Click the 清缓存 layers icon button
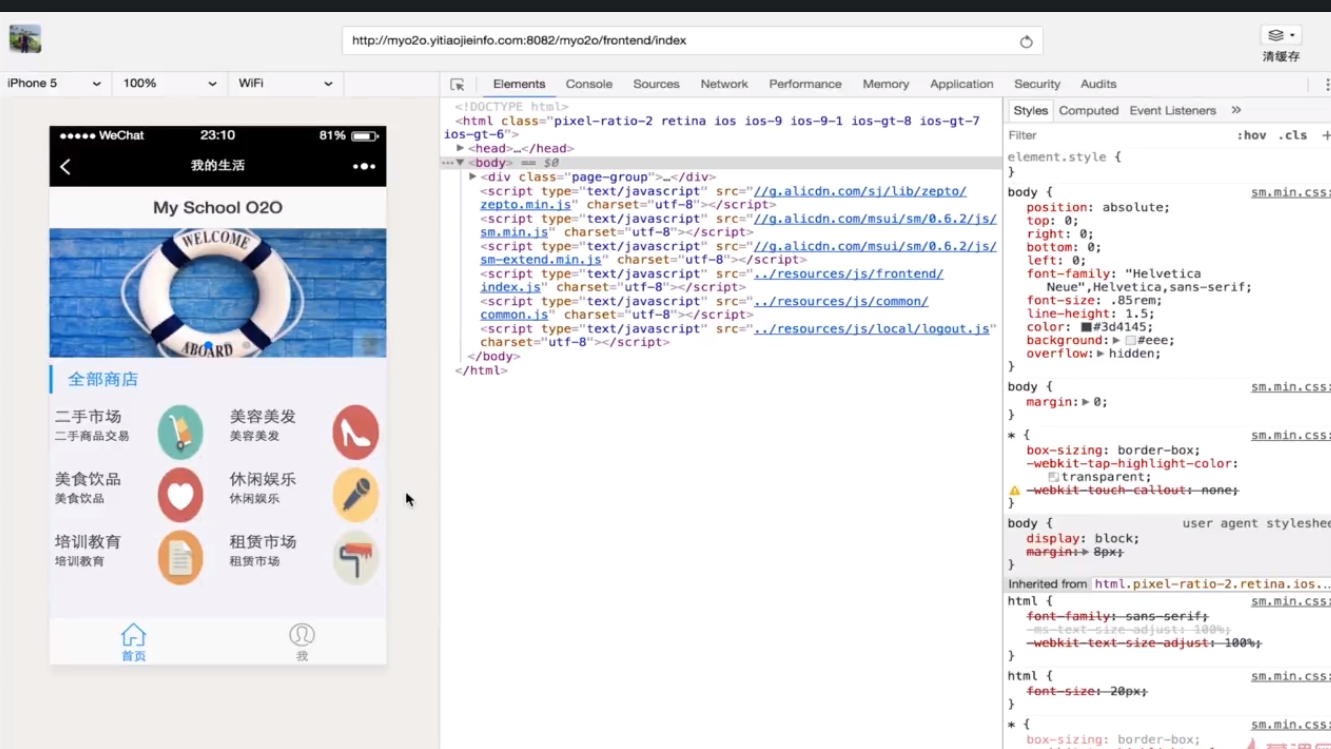The width and height of the screenshot is (1331, 749). click(x=1280, y=35)
